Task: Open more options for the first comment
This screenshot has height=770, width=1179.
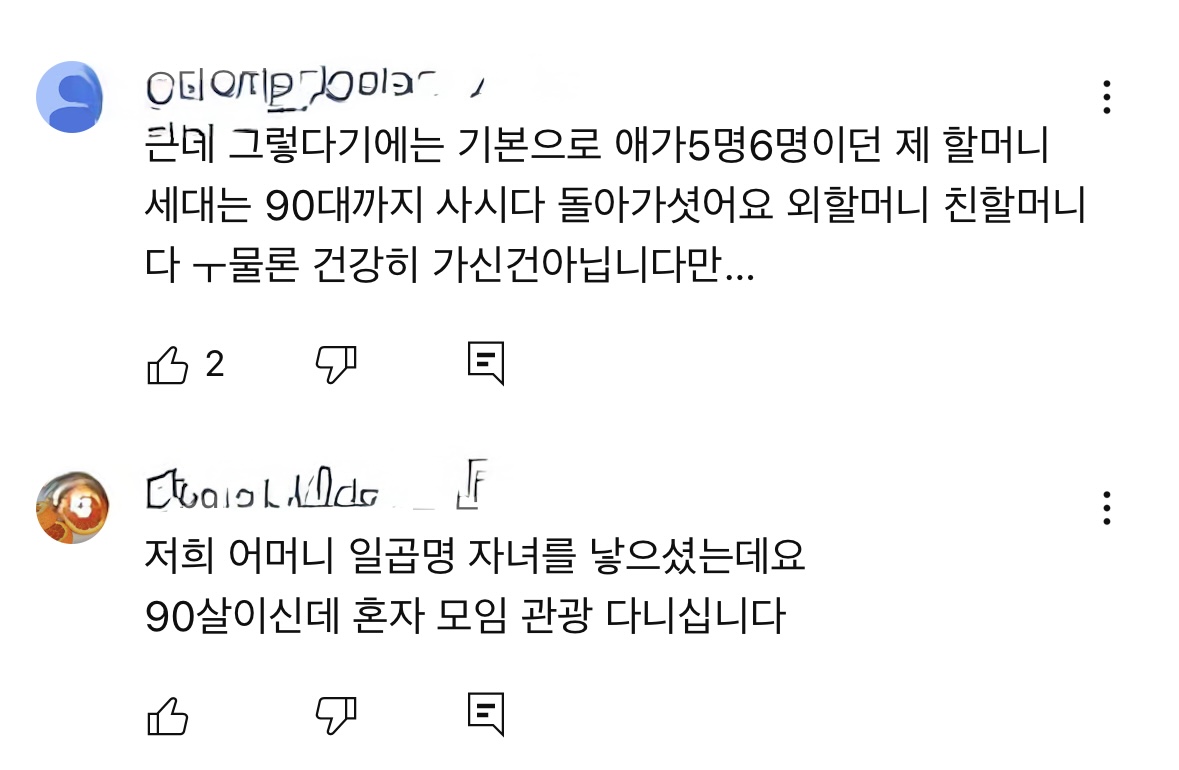Action: pos(1106,97)
